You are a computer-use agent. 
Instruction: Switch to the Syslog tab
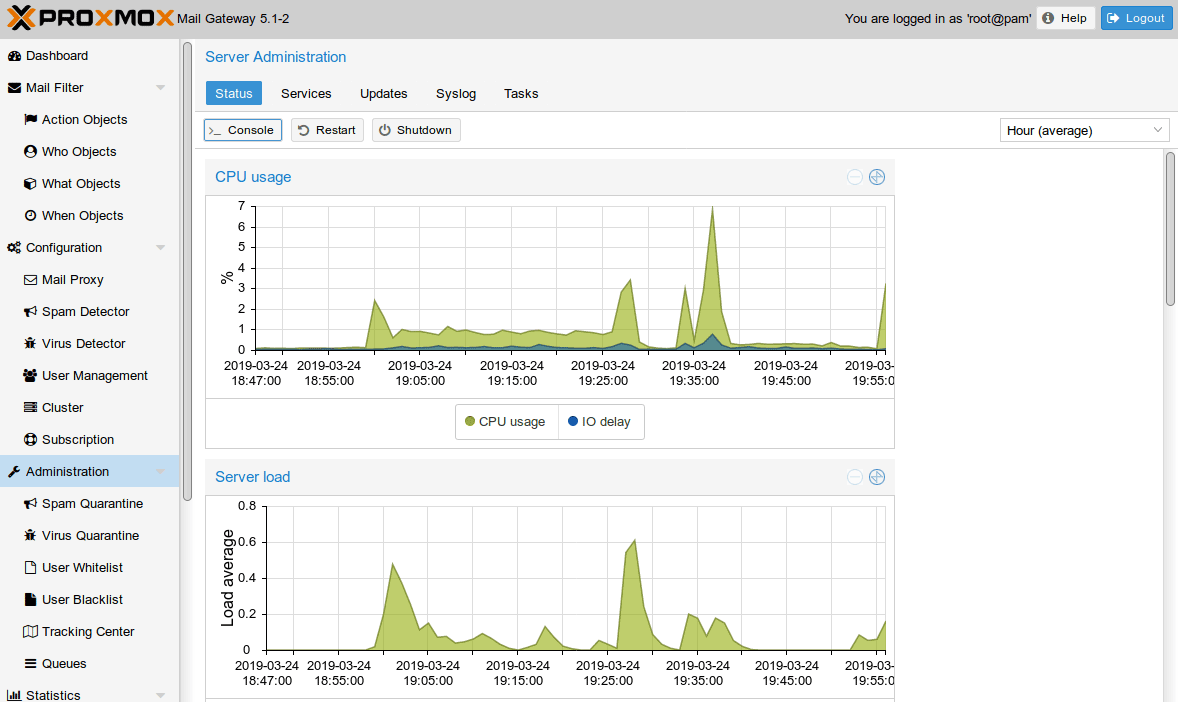456,94
